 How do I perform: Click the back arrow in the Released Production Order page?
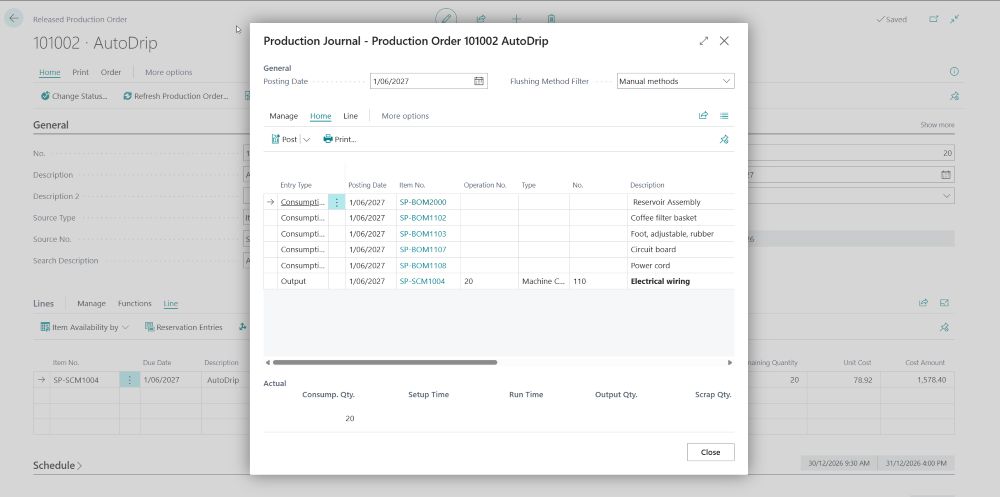click(13, 19)
